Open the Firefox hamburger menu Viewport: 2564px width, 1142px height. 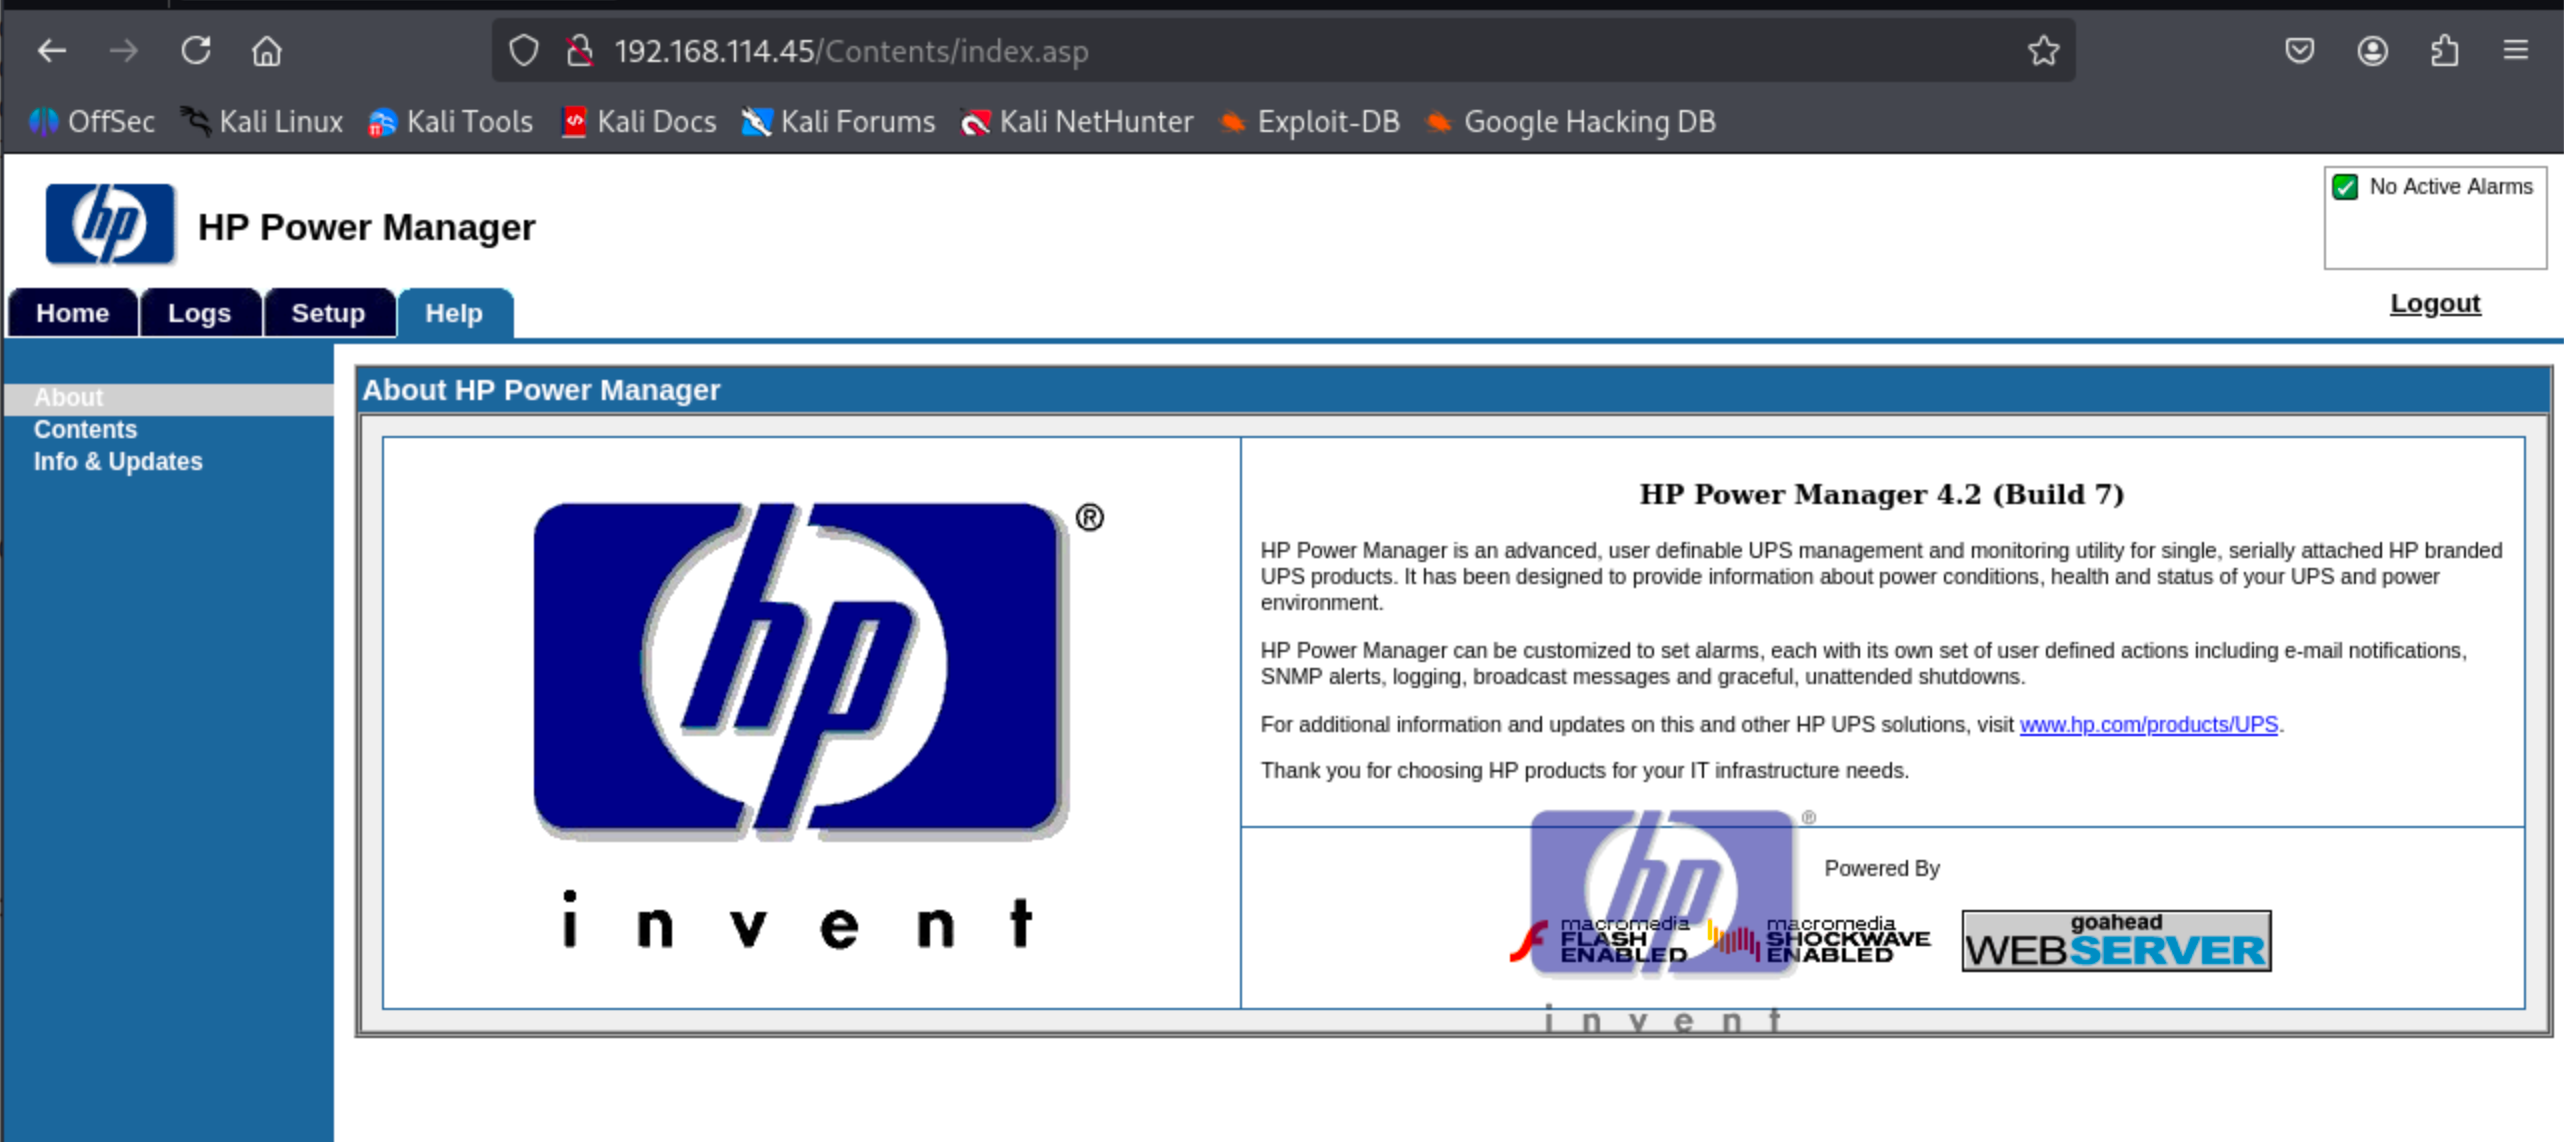[2516, 50]
